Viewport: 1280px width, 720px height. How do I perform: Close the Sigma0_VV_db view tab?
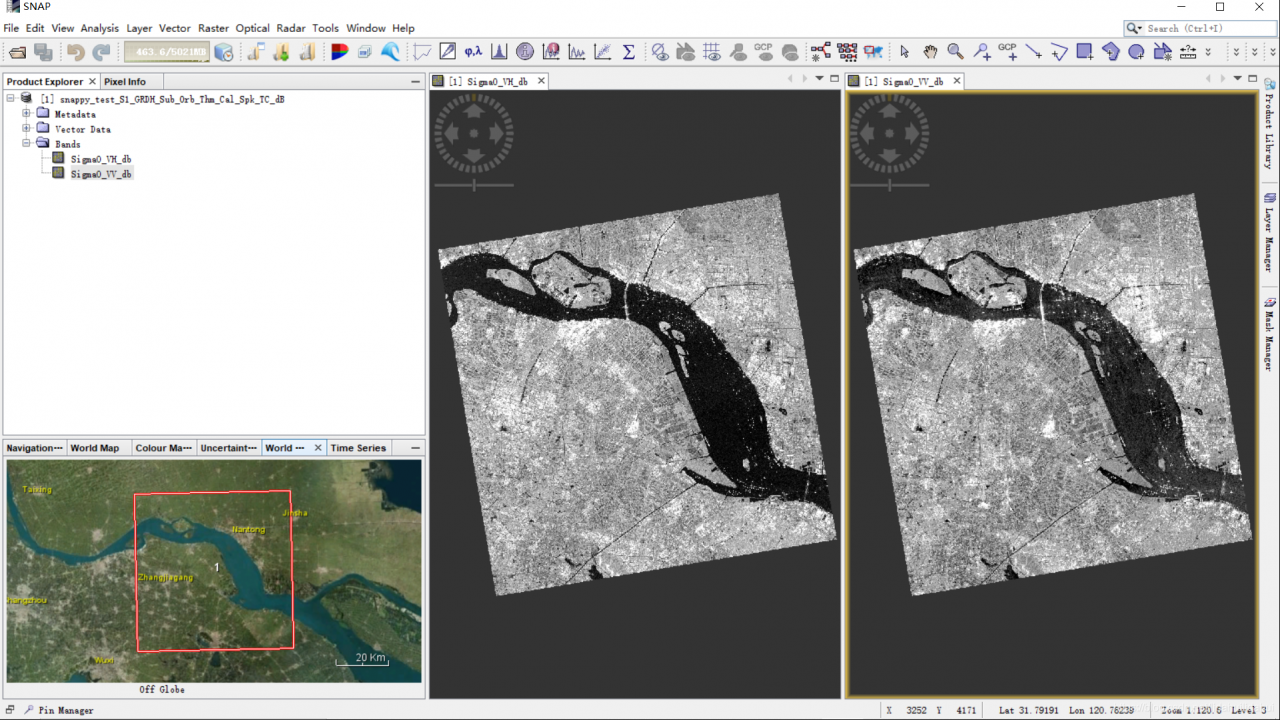click(957, 81)
